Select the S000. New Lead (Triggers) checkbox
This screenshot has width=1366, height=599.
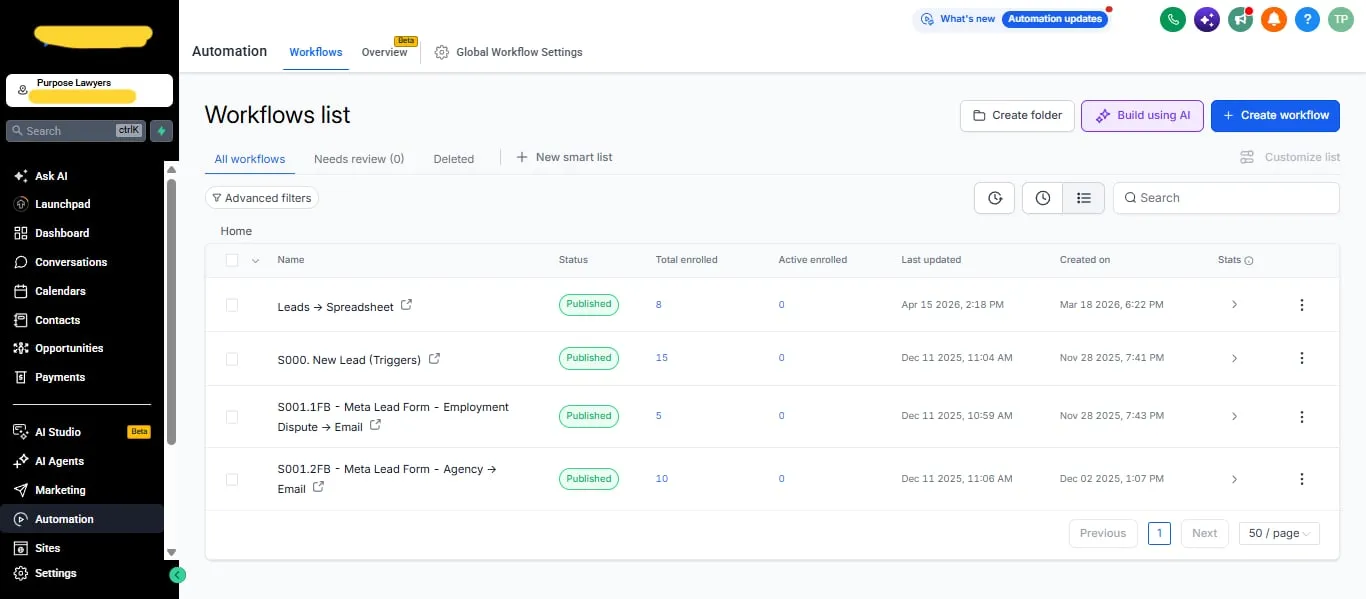coord(232,358)
